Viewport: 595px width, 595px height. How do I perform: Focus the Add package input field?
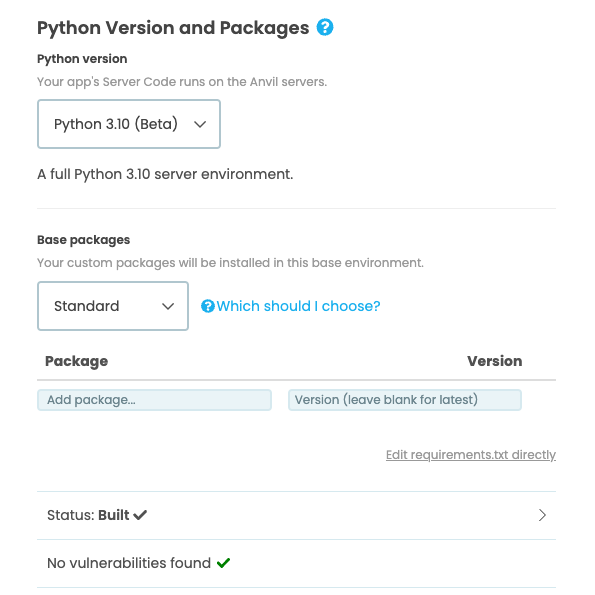pos(154,400)
